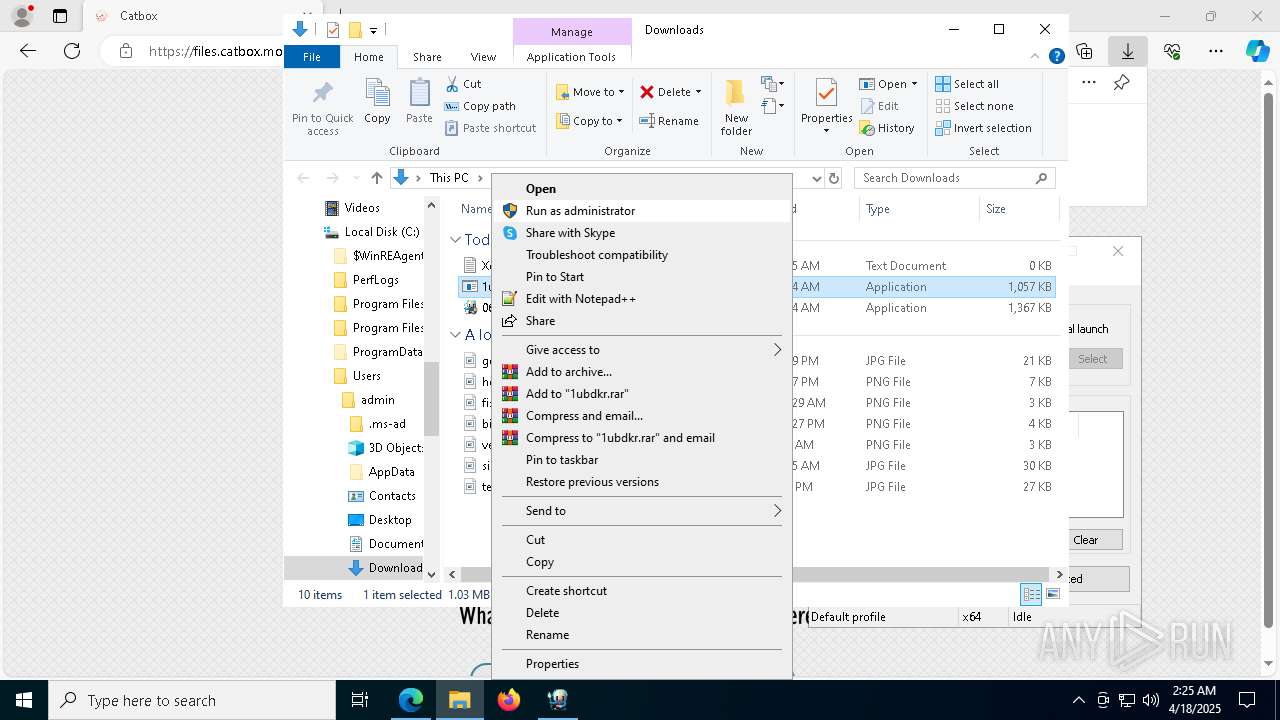The image size is (1280, 720).
Task: Open Copy to dropdown
Action: pos(589,121)
